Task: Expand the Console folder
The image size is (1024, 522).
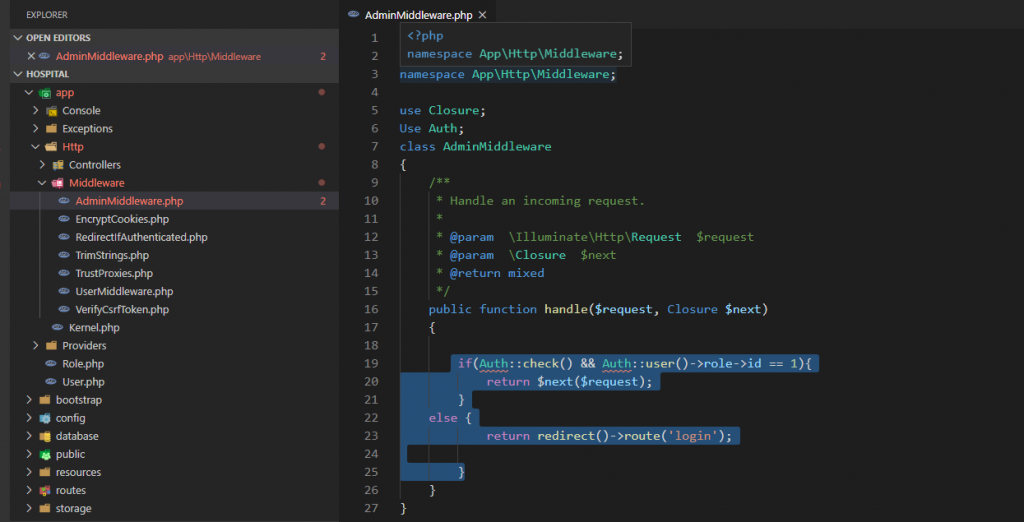Action: click(36, 111)
